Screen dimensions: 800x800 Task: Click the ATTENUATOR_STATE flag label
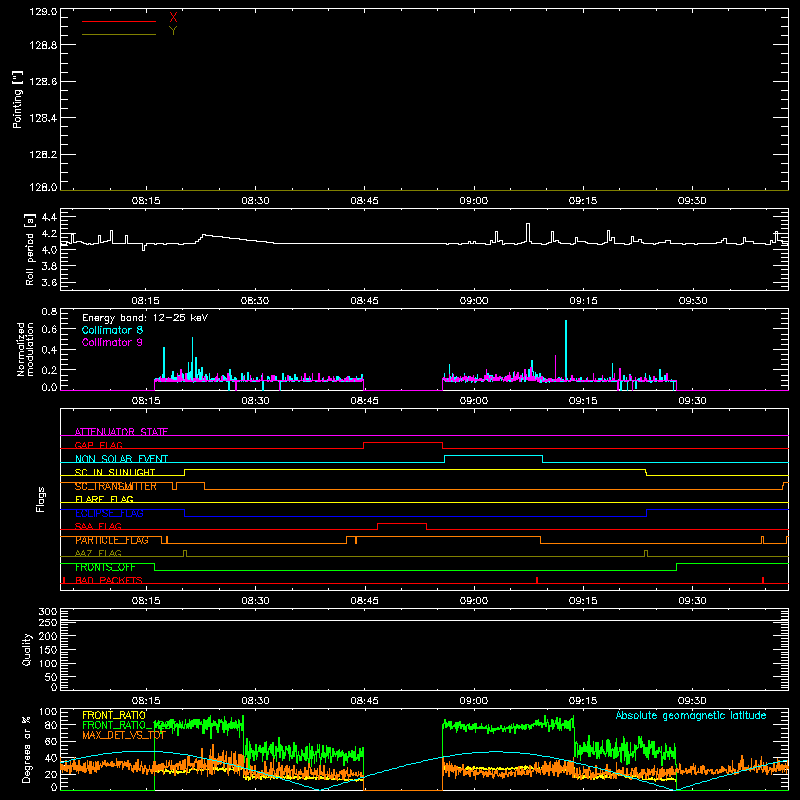click(121, 432)
